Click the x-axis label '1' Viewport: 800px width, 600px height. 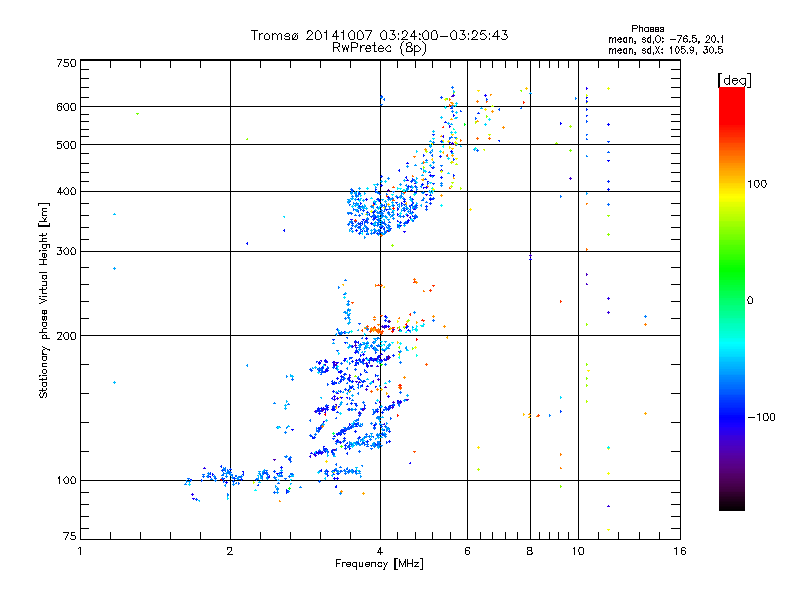click(80, 551)
